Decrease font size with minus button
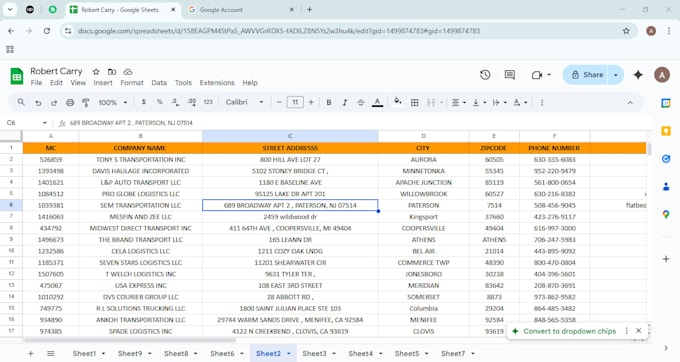 point(279,102)
